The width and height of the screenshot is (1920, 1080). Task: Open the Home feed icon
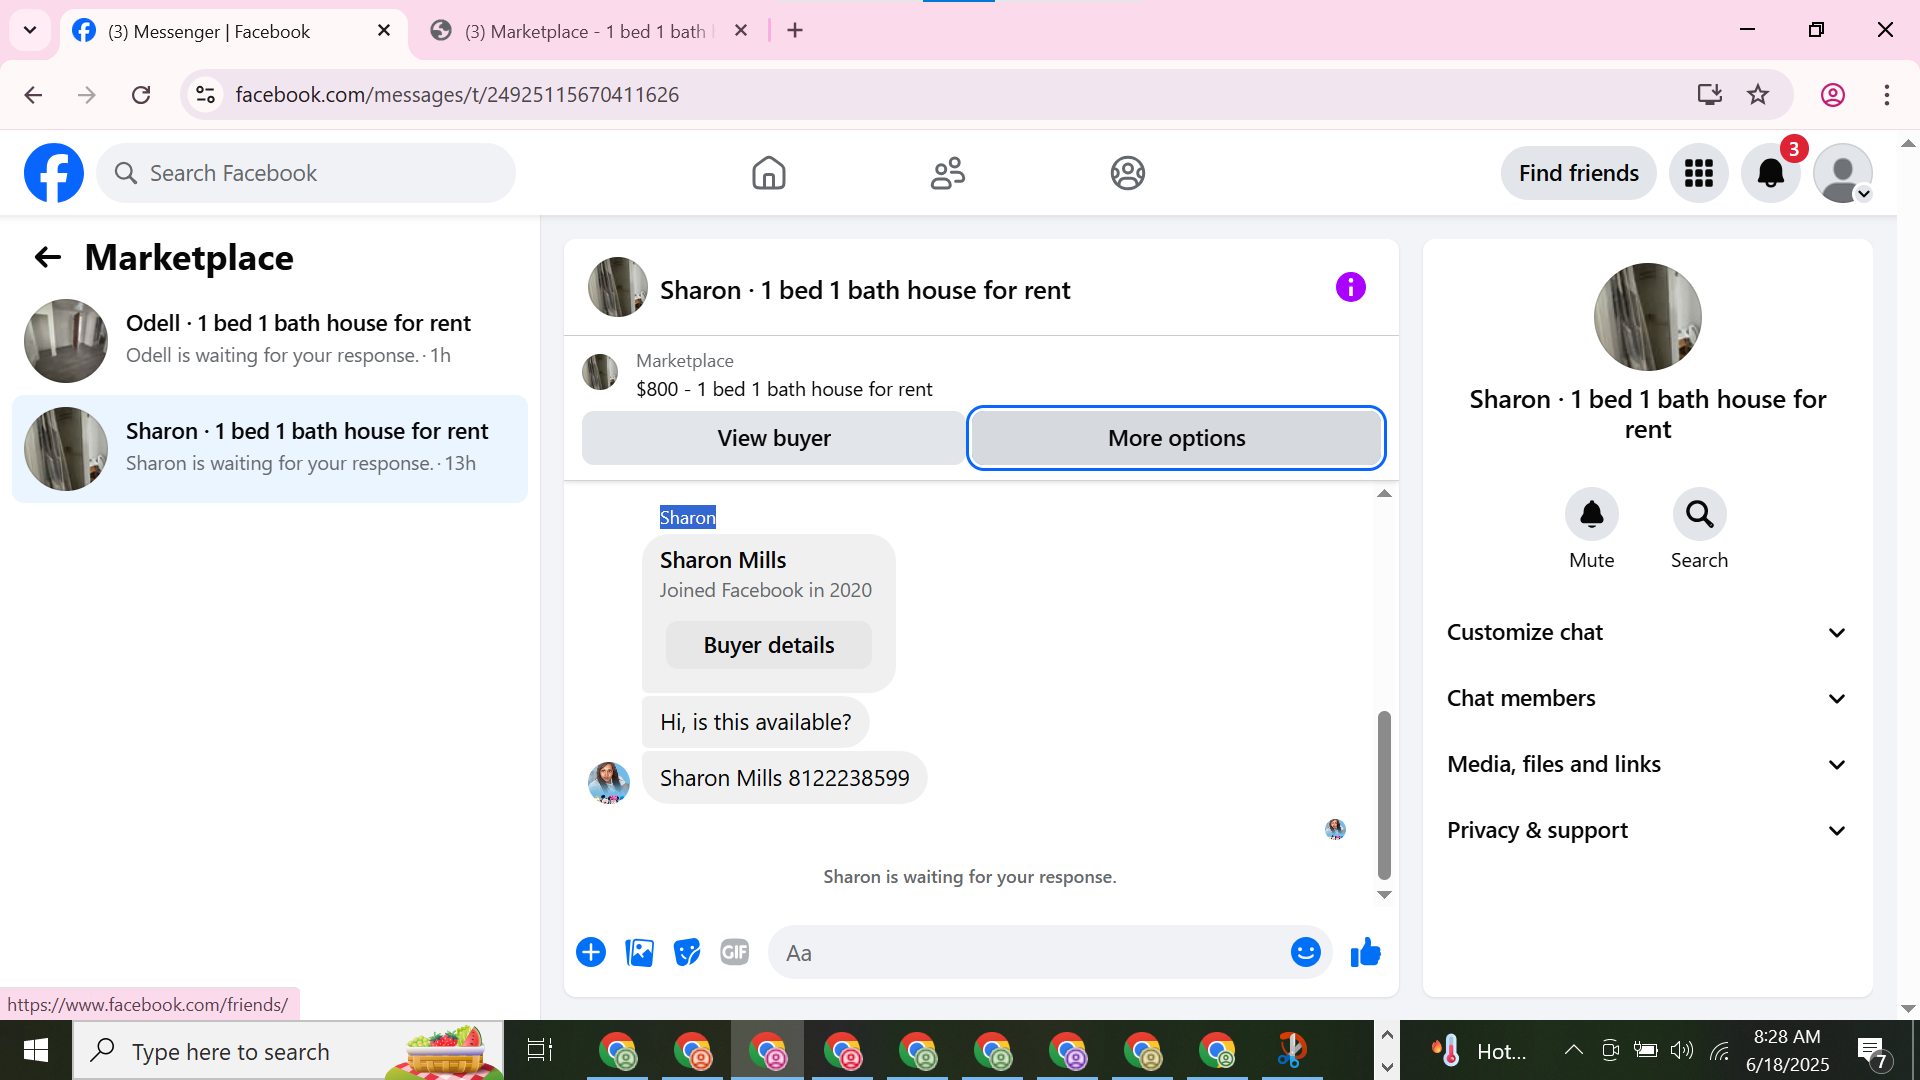pos(768,173)
